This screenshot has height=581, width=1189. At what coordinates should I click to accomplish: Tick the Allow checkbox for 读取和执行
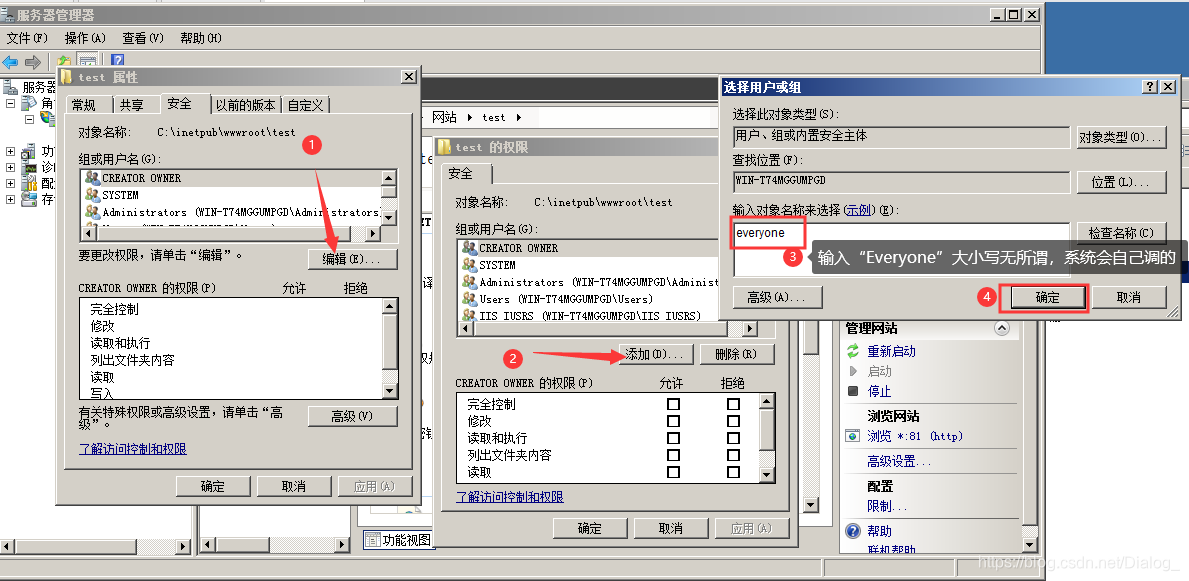click(x=673, y=438)
